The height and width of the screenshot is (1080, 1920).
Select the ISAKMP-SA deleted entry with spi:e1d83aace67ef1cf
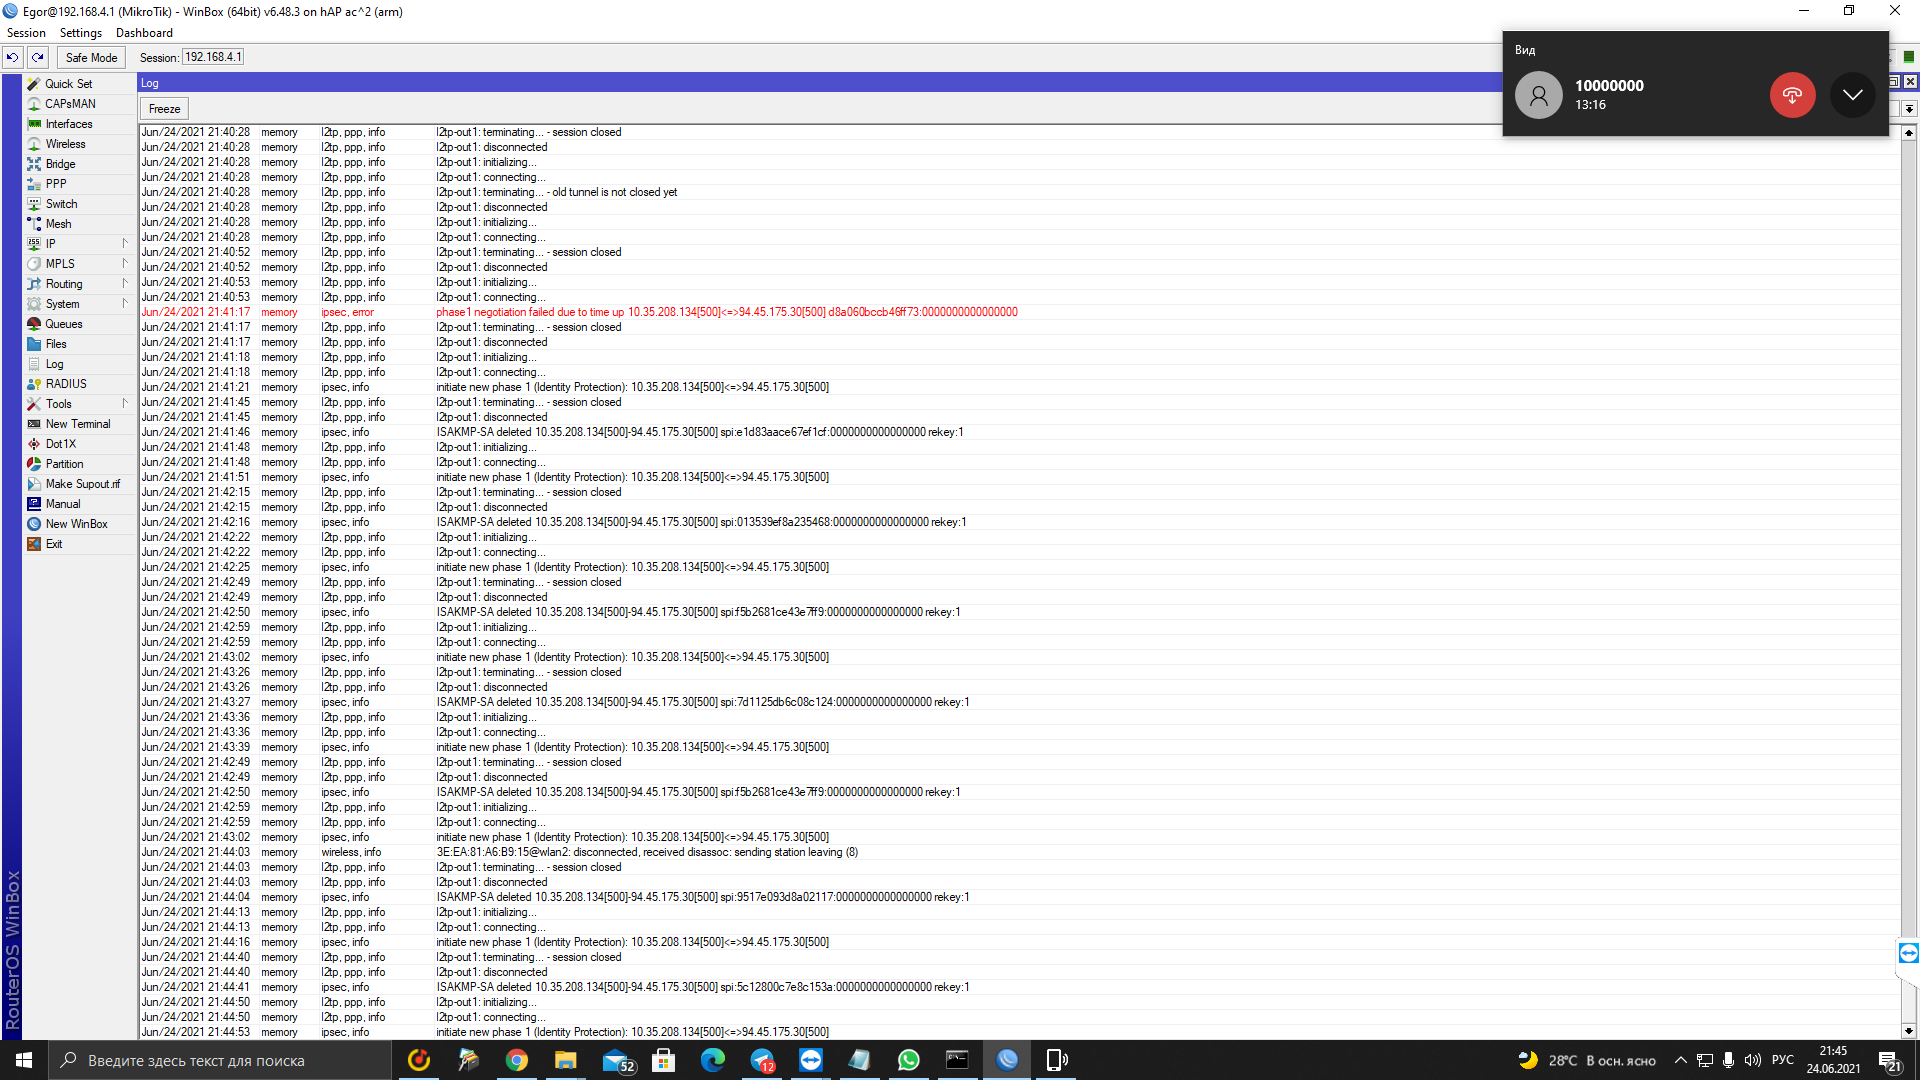click(1018, 432)
